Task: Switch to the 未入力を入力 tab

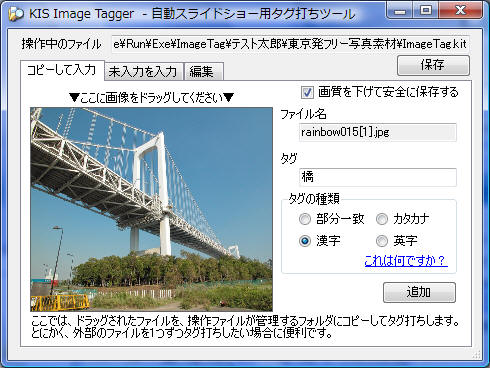Action: pyautogui.click(x=143, y=72)
